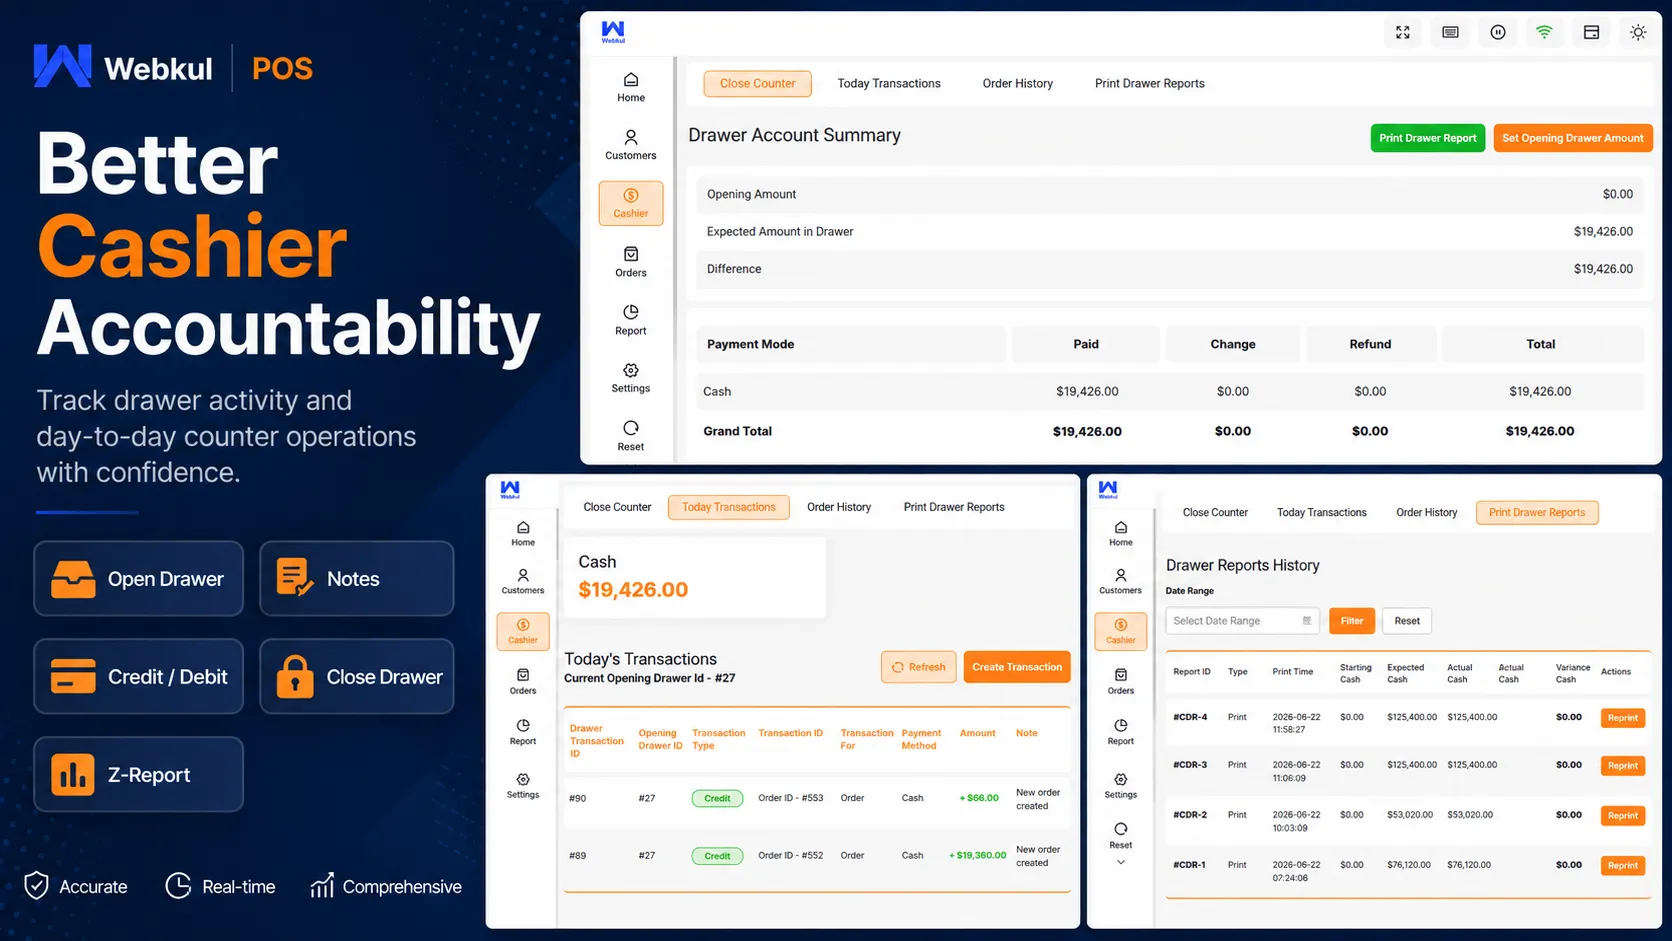
Task: Open Settings in Today's Transactions window sidebar
Action: pos(523,786)
